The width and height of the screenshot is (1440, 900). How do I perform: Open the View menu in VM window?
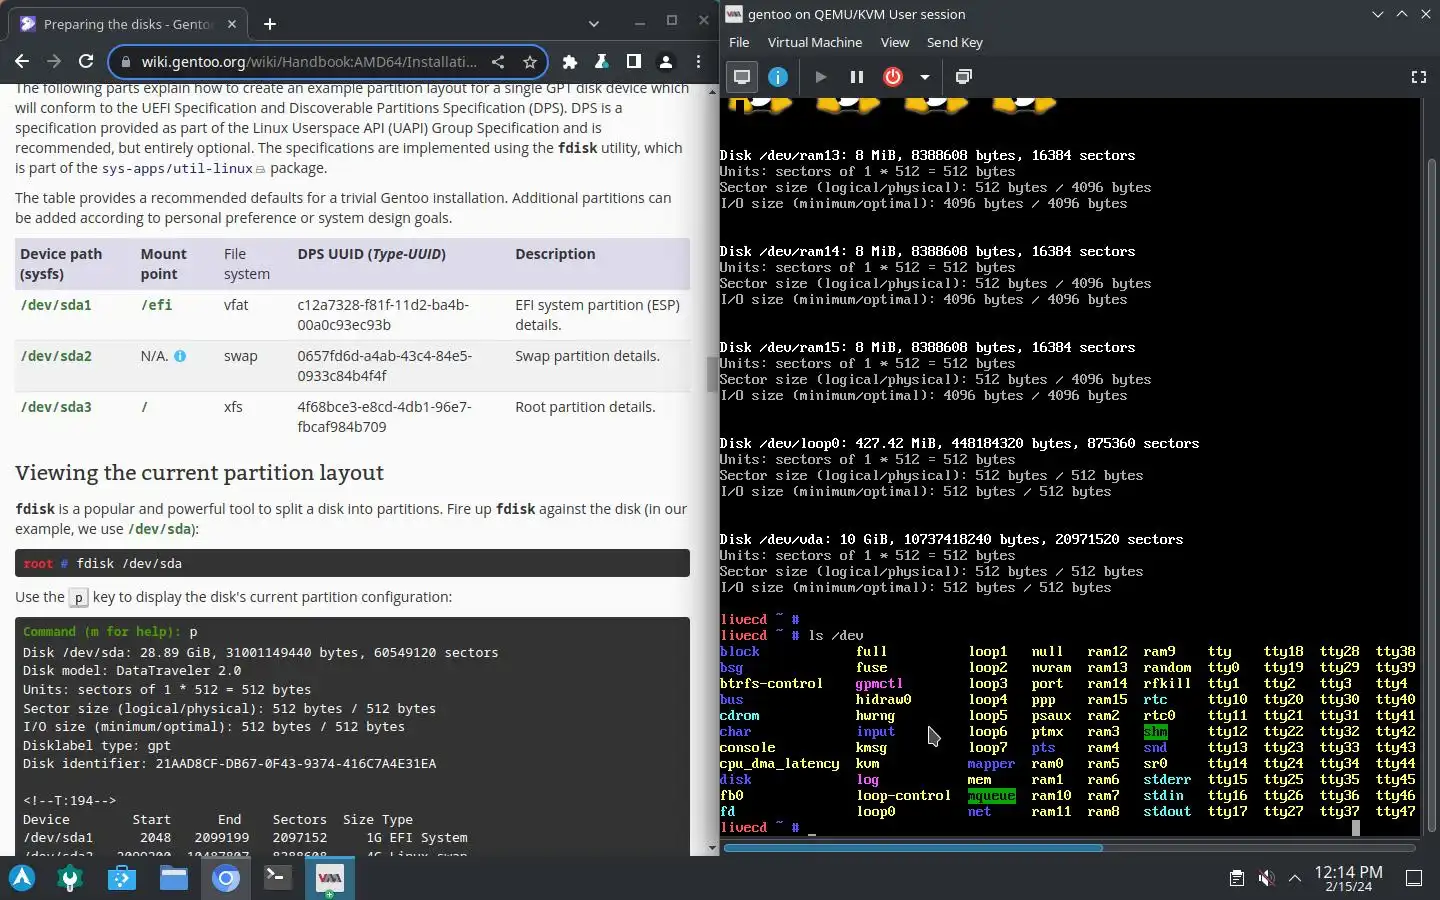(x=895, y=42)
